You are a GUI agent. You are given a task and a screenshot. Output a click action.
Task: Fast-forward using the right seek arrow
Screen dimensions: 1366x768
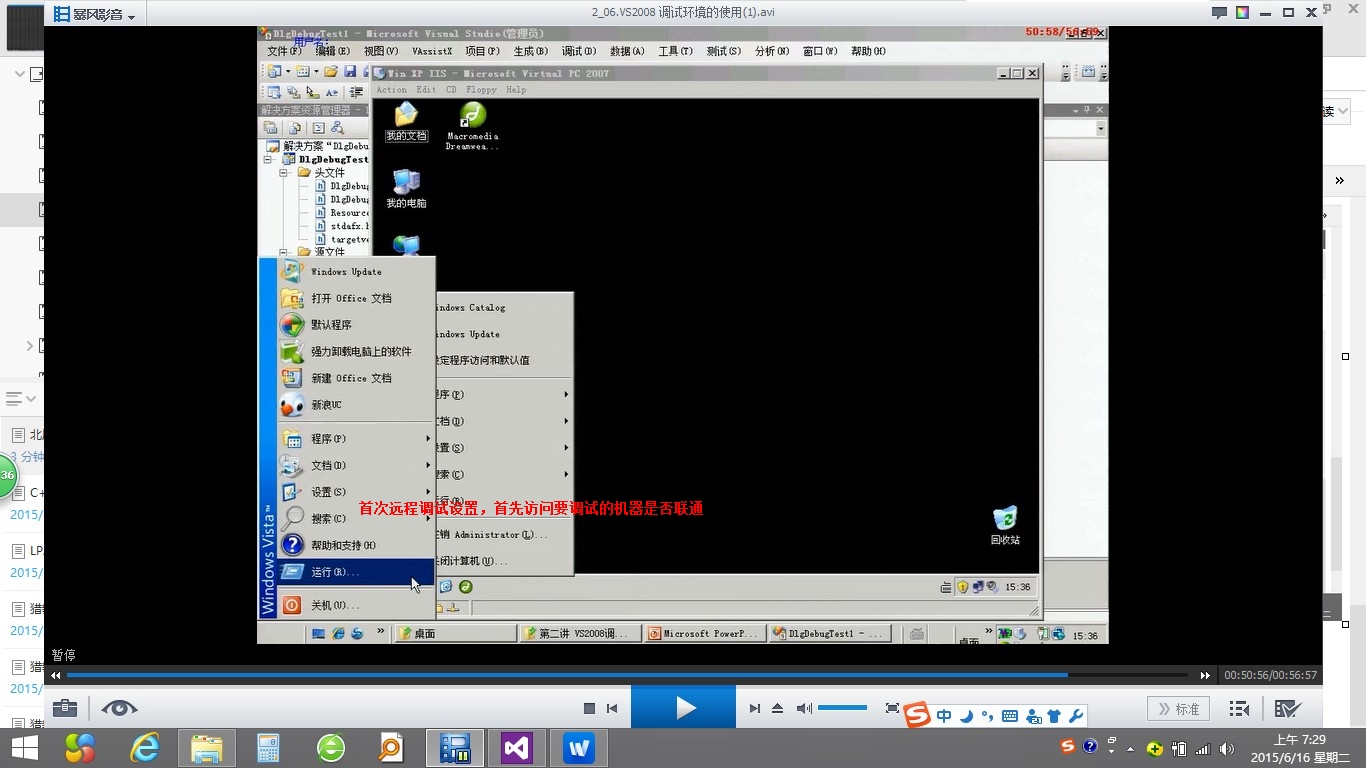click(x=1205, y=675)
